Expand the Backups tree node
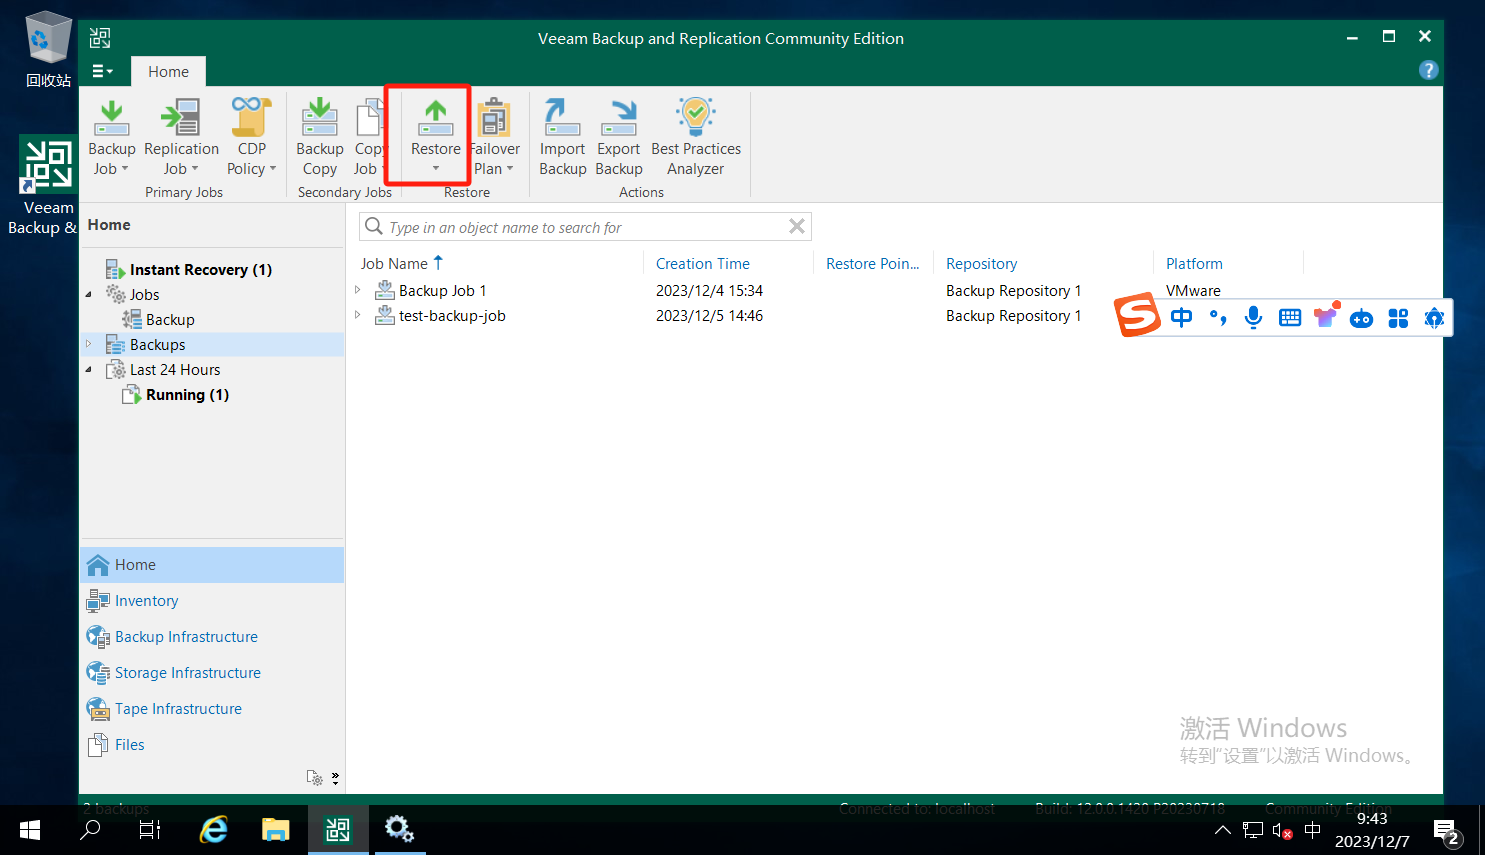Screen dimensions: 1485x855 [89, 344]
